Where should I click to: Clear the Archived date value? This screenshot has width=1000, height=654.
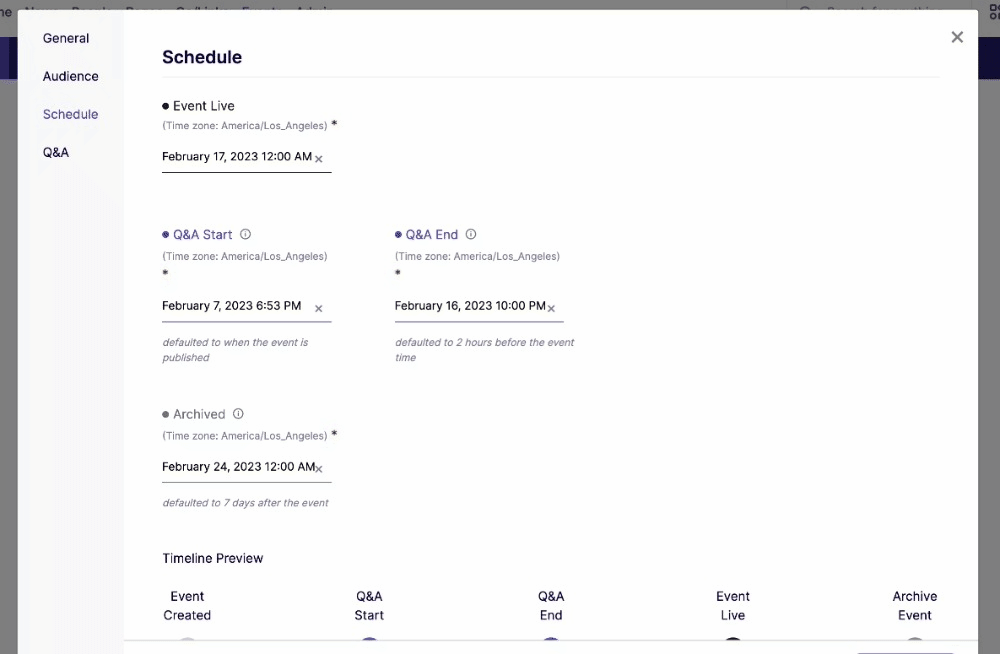(319, 469)
